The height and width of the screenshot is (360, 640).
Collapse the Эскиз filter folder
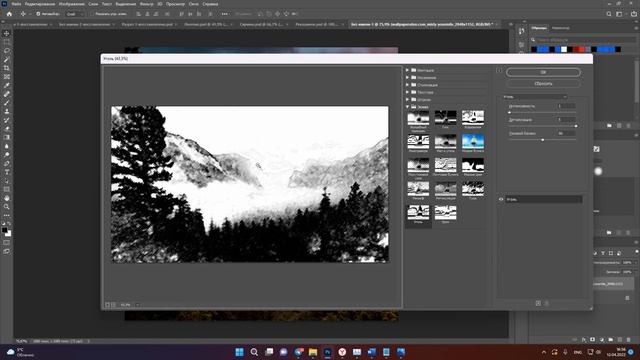[x=407, y=107]
